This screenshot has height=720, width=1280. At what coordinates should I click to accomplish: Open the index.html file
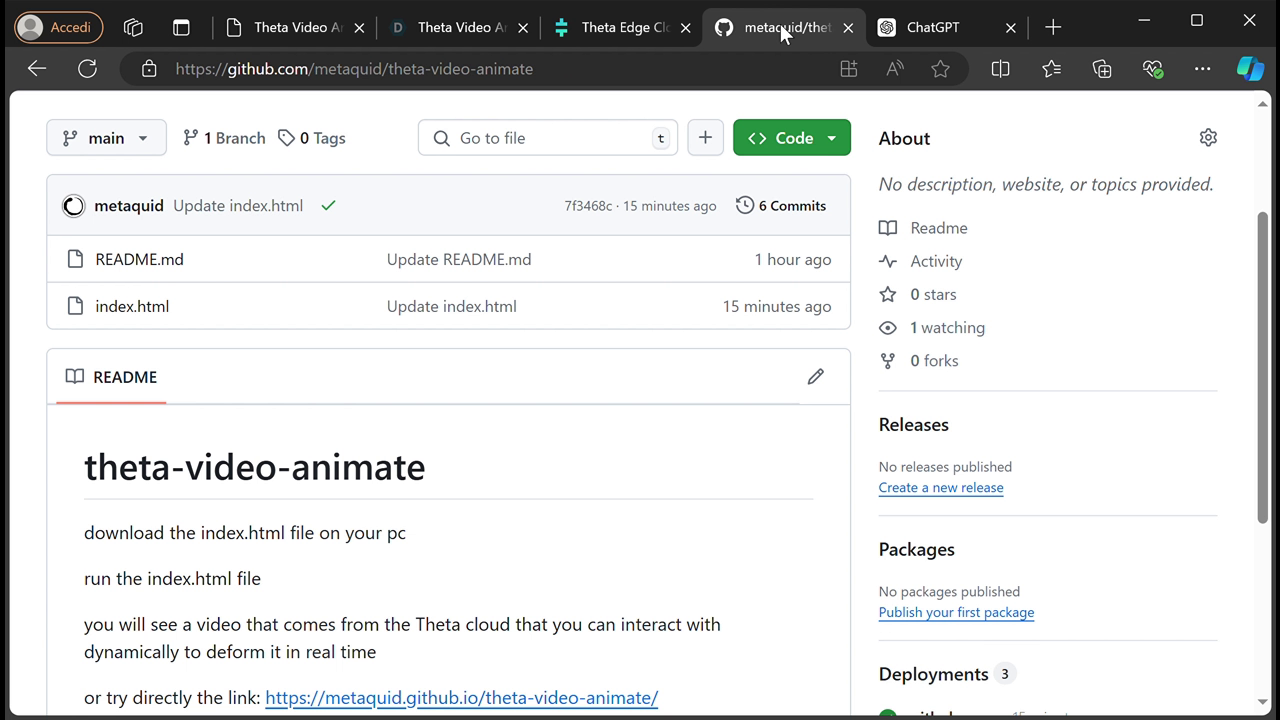click(132, 306)
